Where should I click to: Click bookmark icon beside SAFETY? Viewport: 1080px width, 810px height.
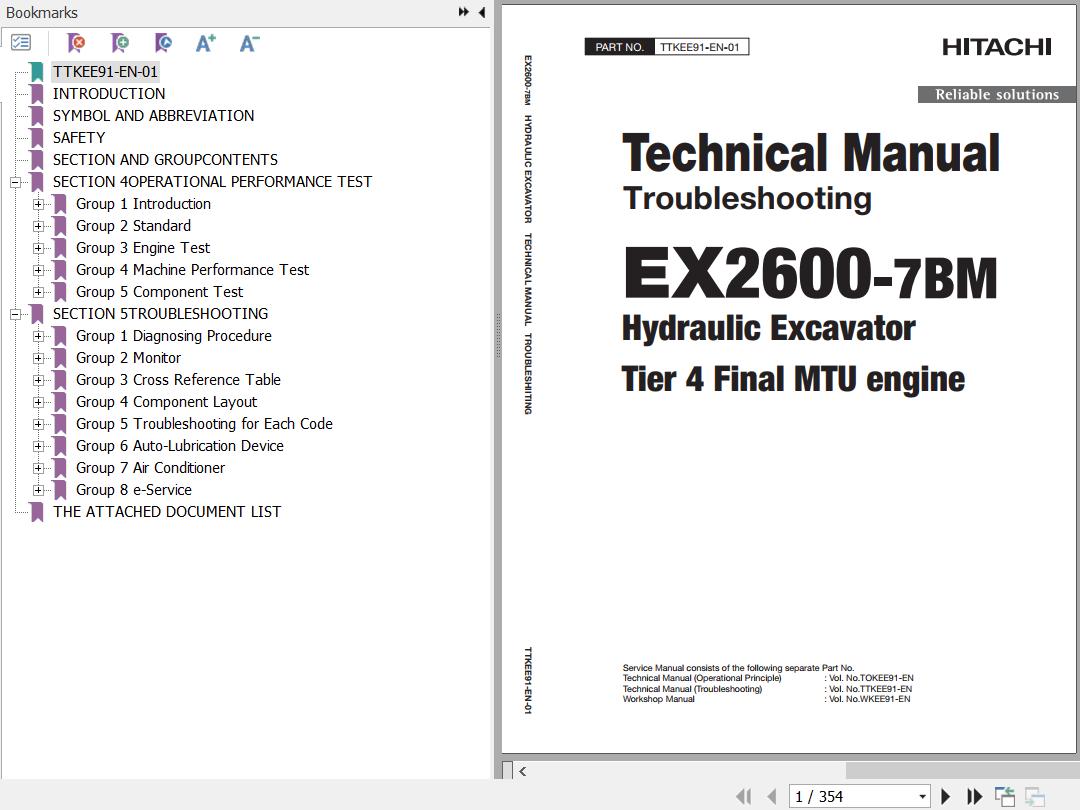click(37, 138)
